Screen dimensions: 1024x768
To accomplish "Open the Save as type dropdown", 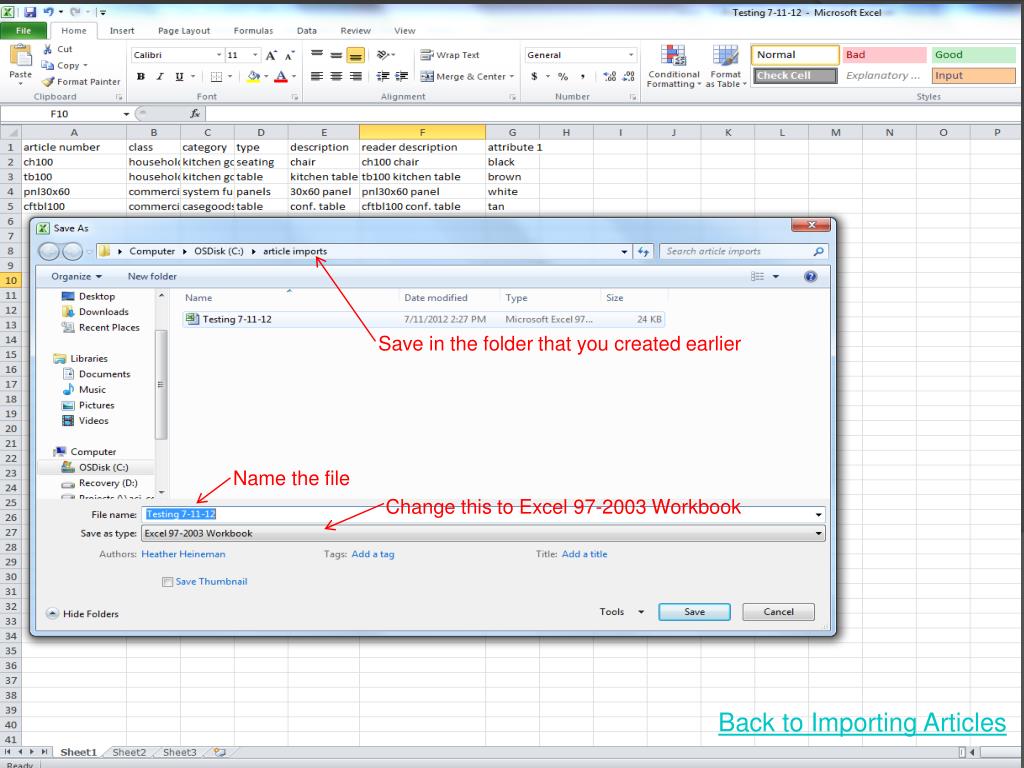I will [818, 534].
